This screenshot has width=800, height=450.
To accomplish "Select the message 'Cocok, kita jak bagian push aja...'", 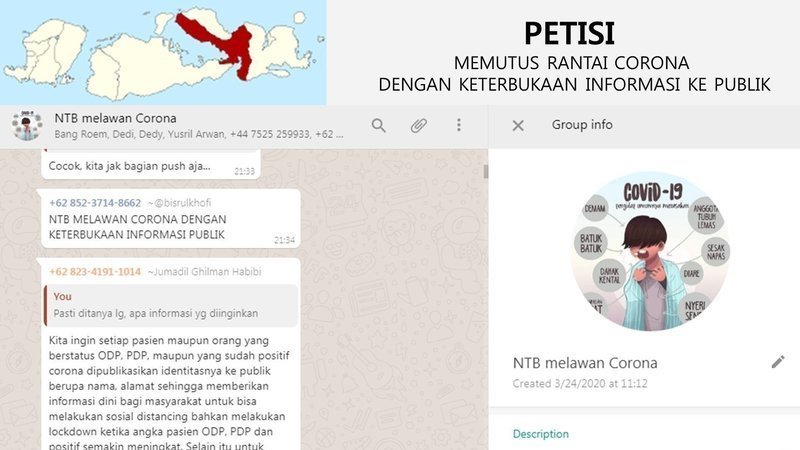I will pyautogui.click(x=130, y=166).
